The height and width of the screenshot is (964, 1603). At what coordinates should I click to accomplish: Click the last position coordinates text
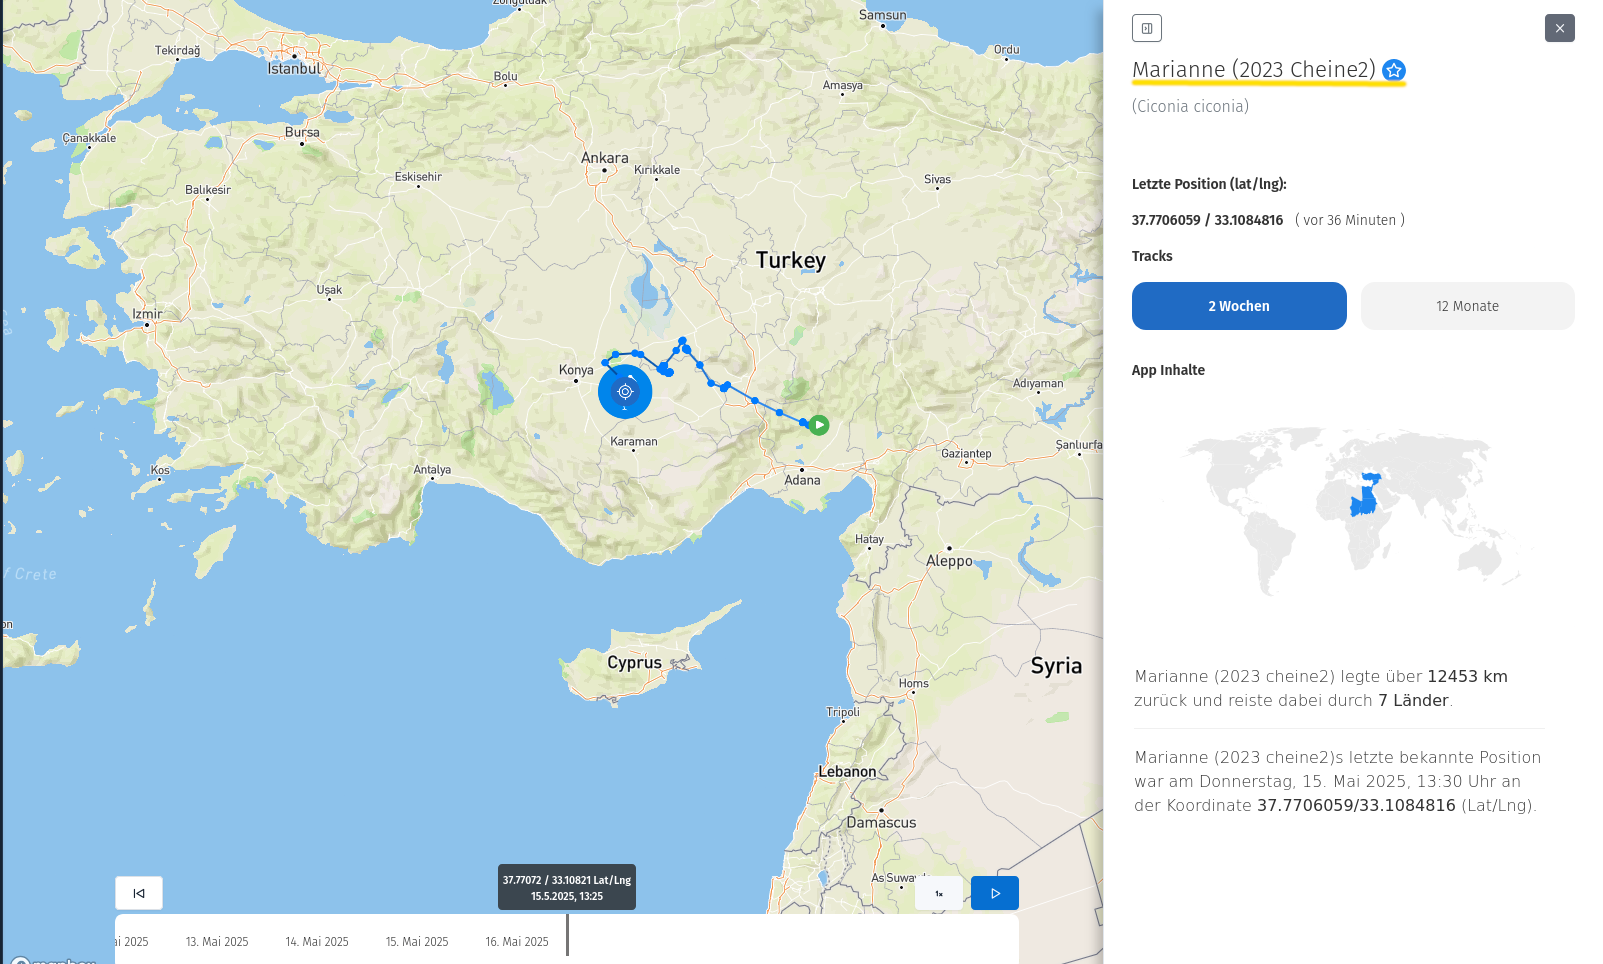coord(1207,220)
